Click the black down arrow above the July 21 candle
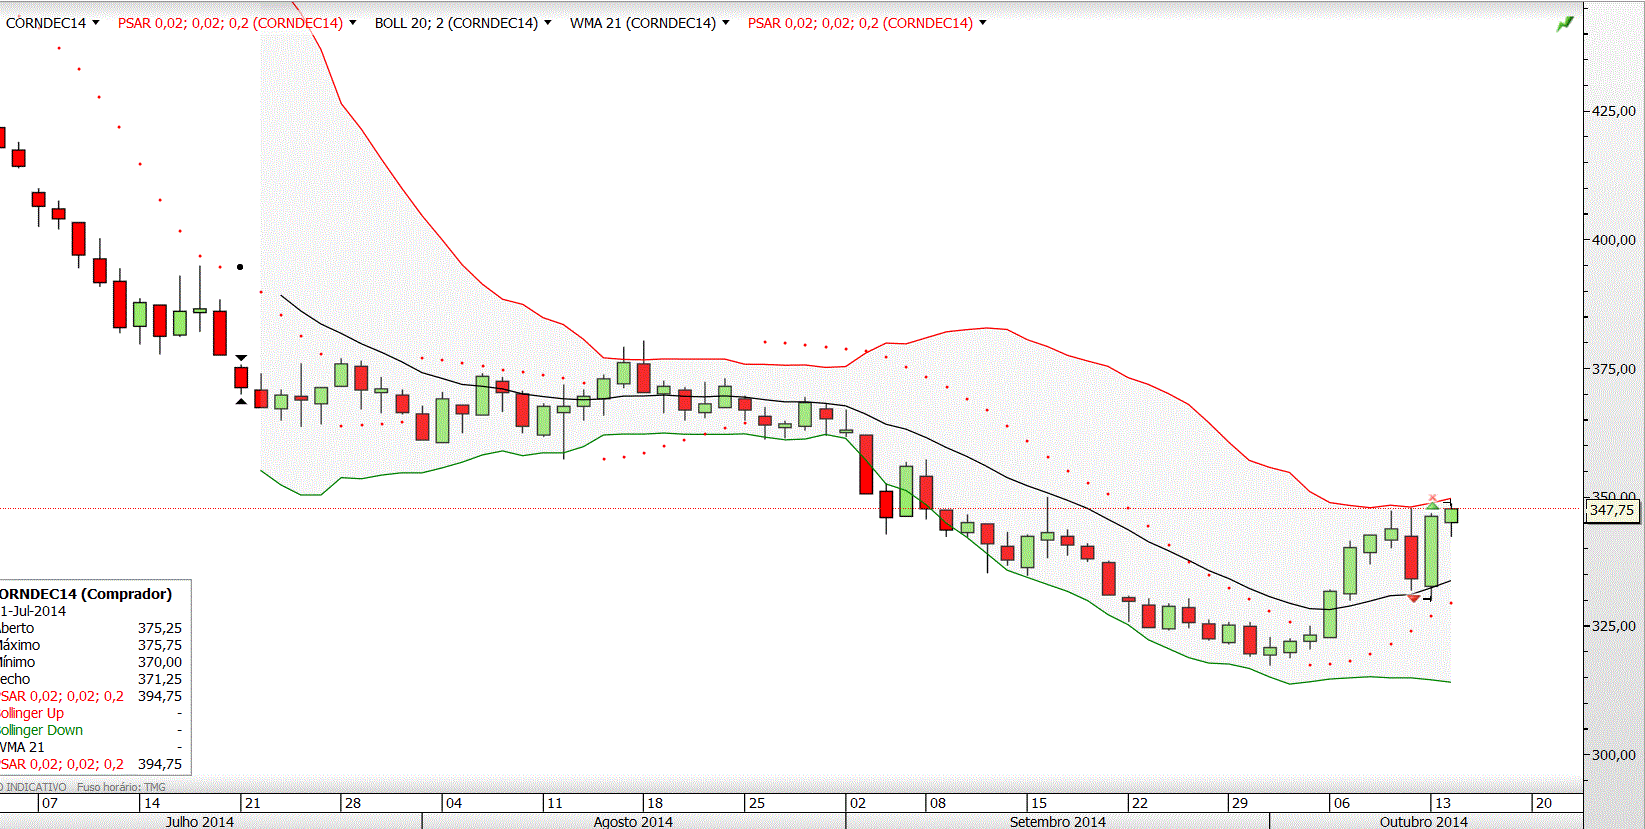Screen dimensions: 1645x829 click(241, 358)
